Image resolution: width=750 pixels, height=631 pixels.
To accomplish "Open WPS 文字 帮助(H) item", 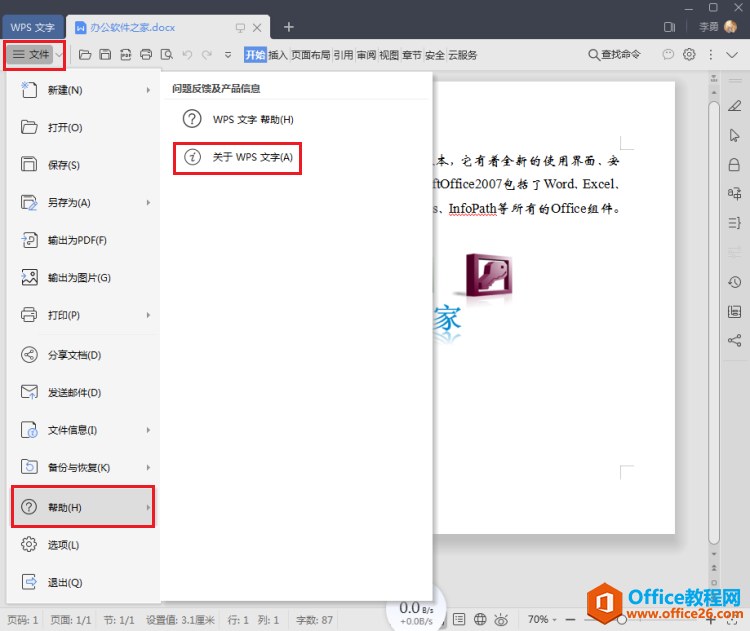I will [238, 119].
